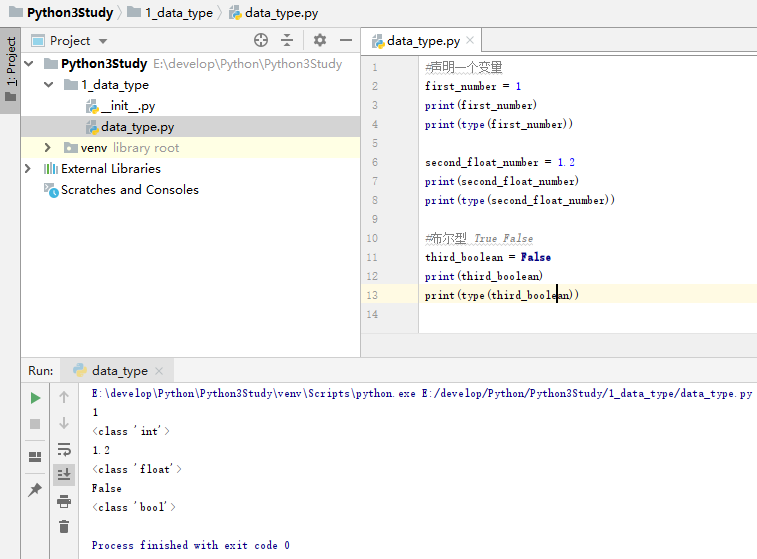
Task: Clear console output with the trash icon
Action: point(64,526)
